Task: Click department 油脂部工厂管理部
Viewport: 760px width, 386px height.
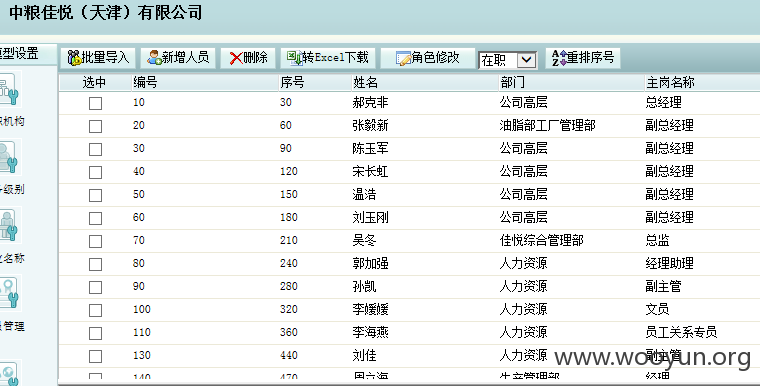Action: [548, 126]
